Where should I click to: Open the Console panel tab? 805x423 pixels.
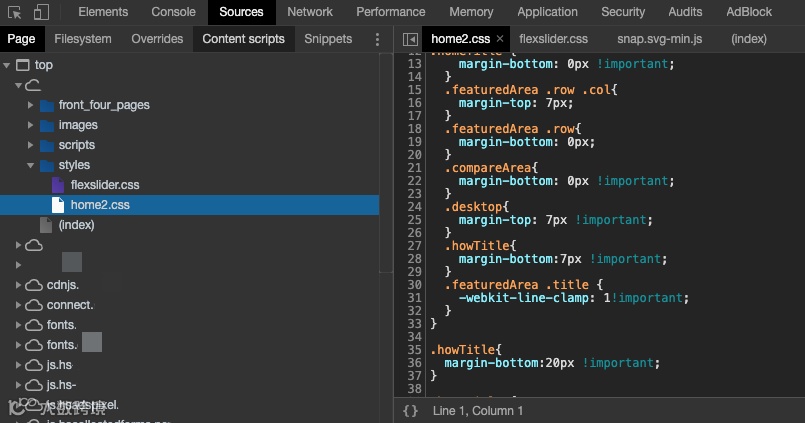click(174, 12)
